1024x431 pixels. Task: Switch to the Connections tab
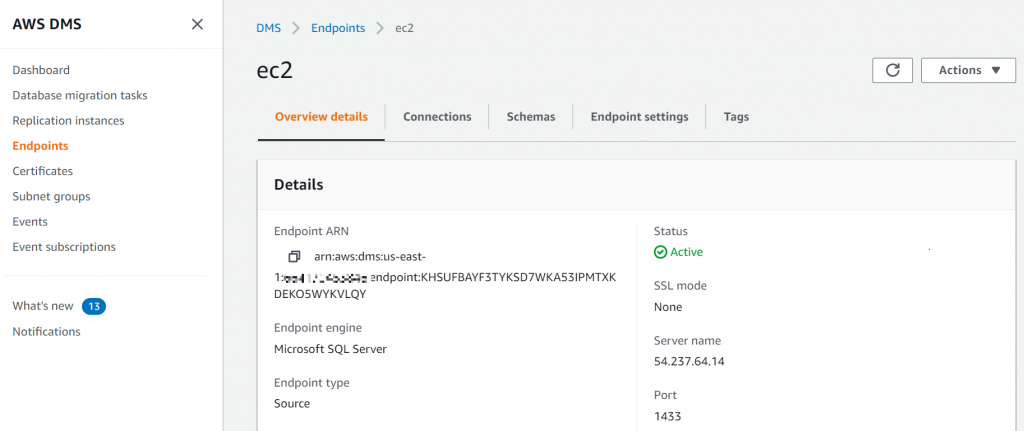[437, 117]
